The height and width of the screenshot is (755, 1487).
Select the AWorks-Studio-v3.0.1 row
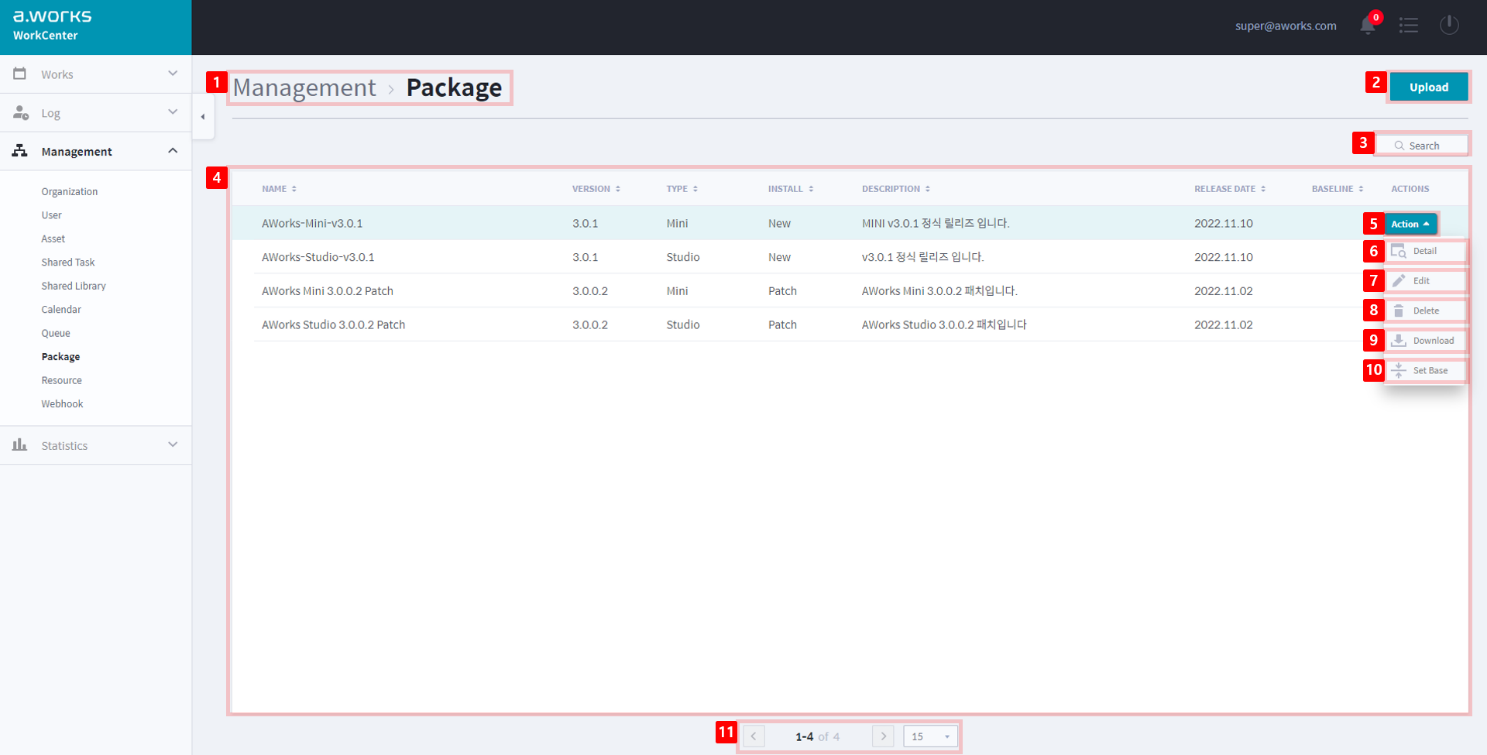[850, 257]
